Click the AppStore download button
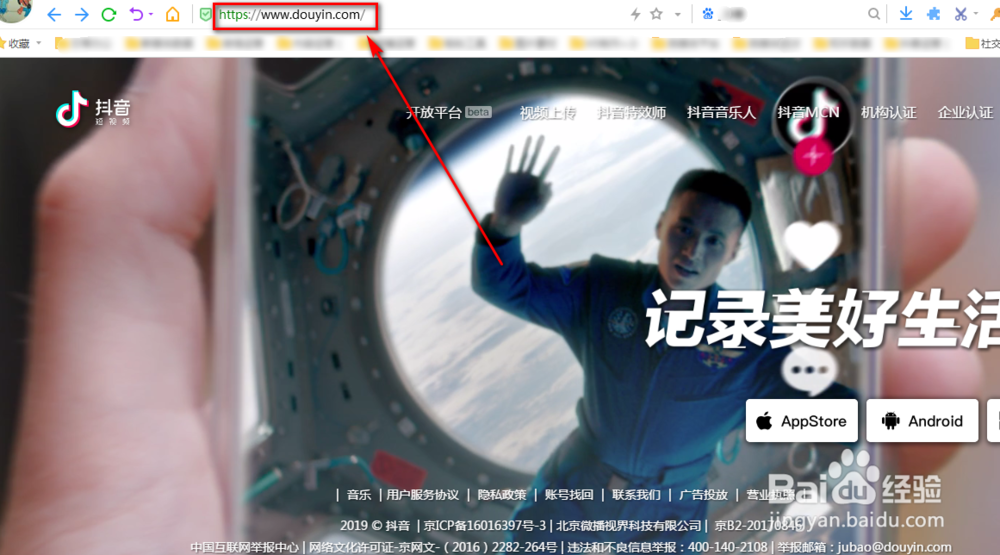The height and width of the screenshot is (555, 1000). (x=802, y=421)
